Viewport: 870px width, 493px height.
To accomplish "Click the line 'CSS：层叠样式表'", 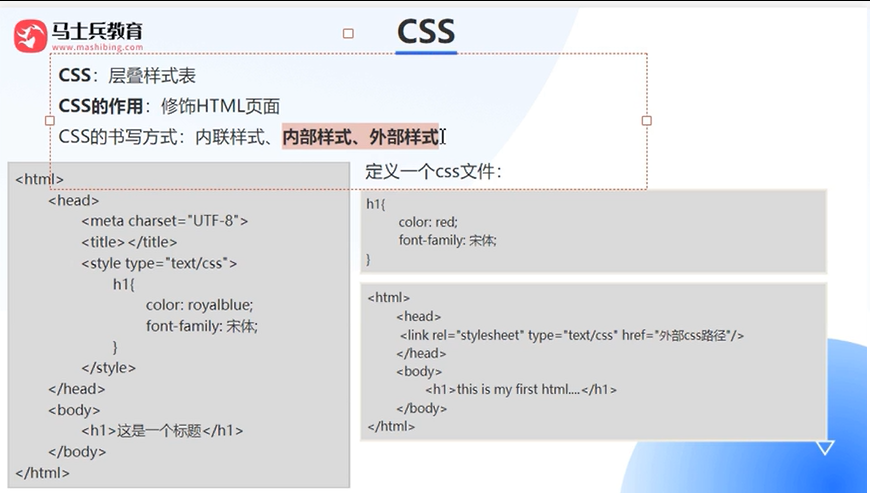I will click(x=127, y=75).
